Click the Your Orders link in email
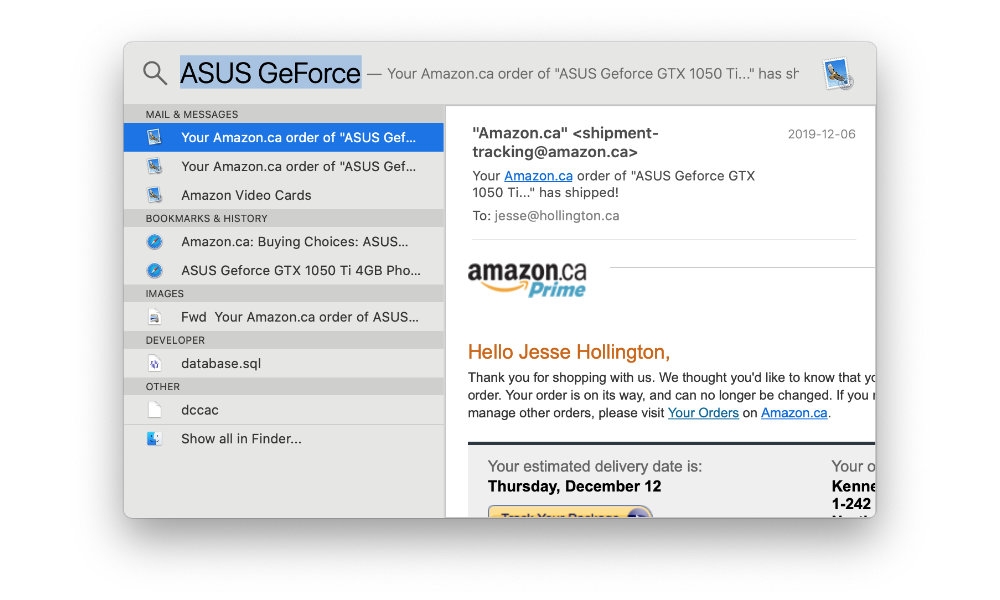Image resolution: width=1000 pixels, height=600 pixels. [x=703, y=413]
